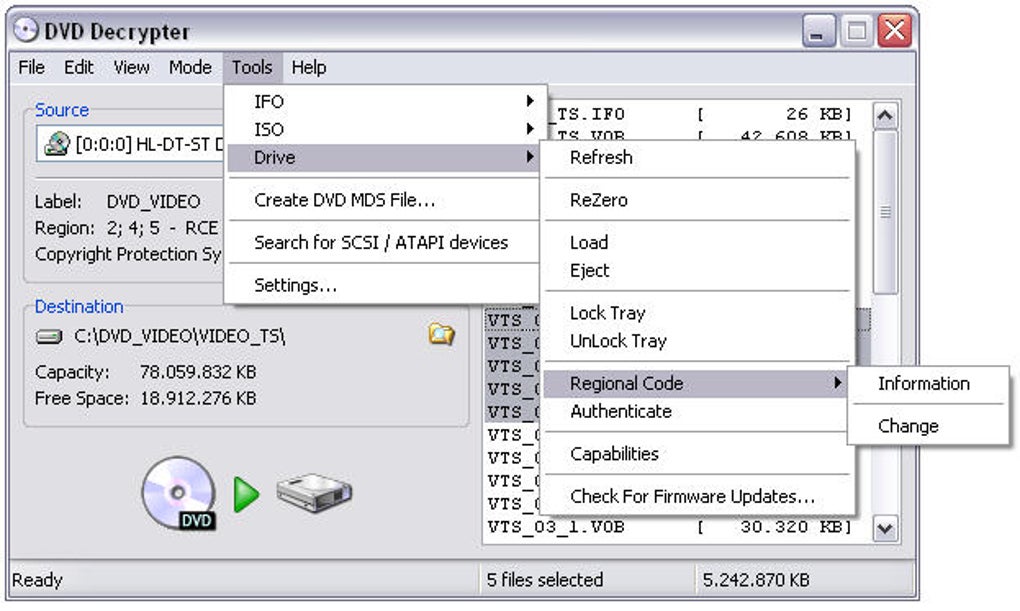The height and width of the screenshot is (611, 1020).
Task: Click the file list scrollbar thumb
Action: (885, 212)
